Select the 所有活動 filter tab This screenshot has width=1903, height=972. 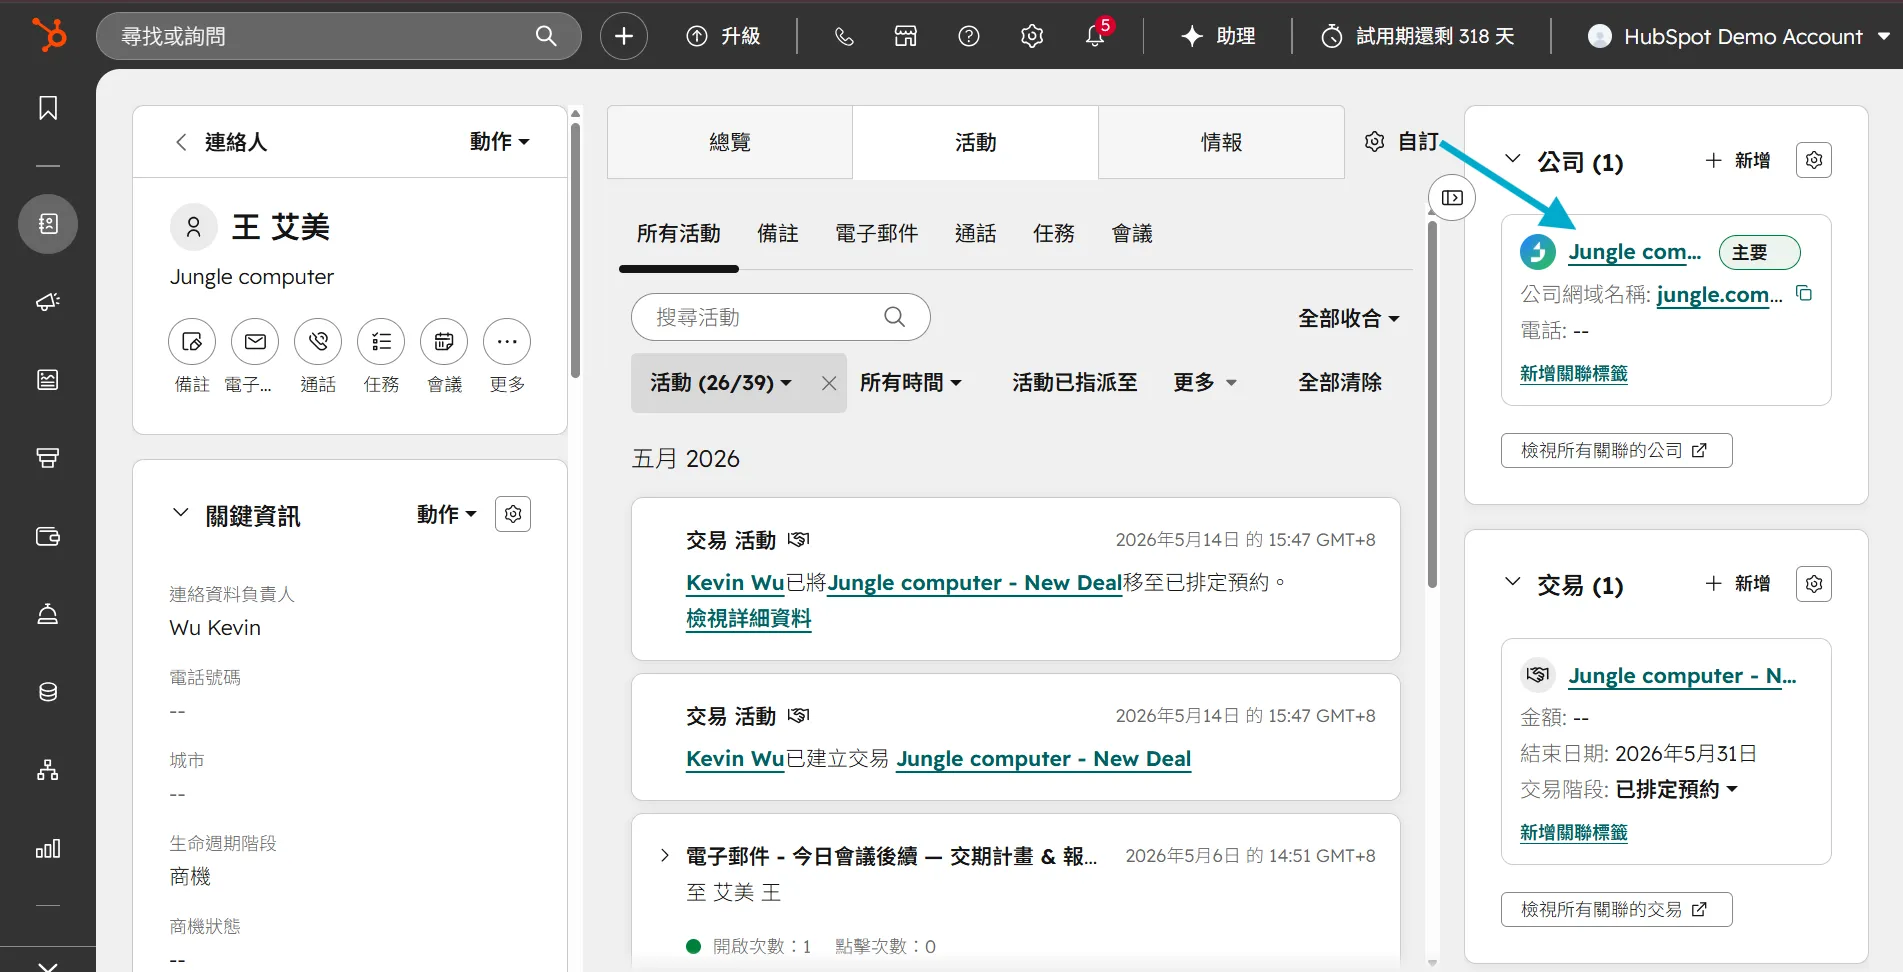coord(679,234)
